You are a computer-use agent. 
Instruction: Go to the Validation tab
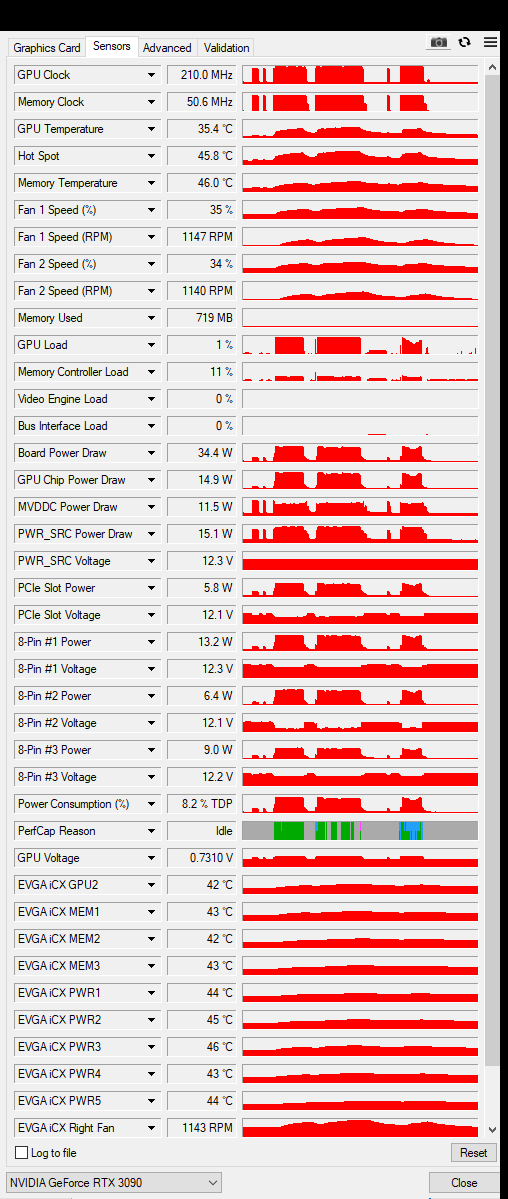(226, 47)
